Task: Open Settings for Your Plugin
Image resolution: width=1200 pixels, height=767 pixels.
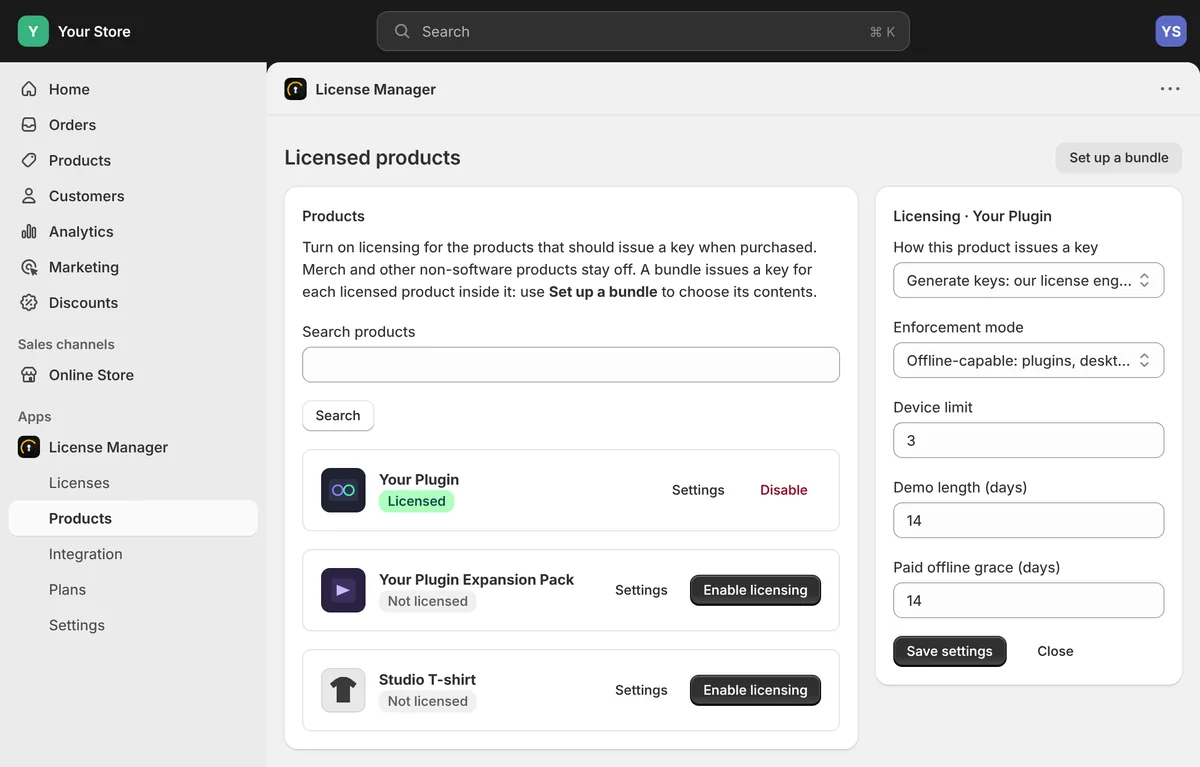Action: [x=698, y=490]
